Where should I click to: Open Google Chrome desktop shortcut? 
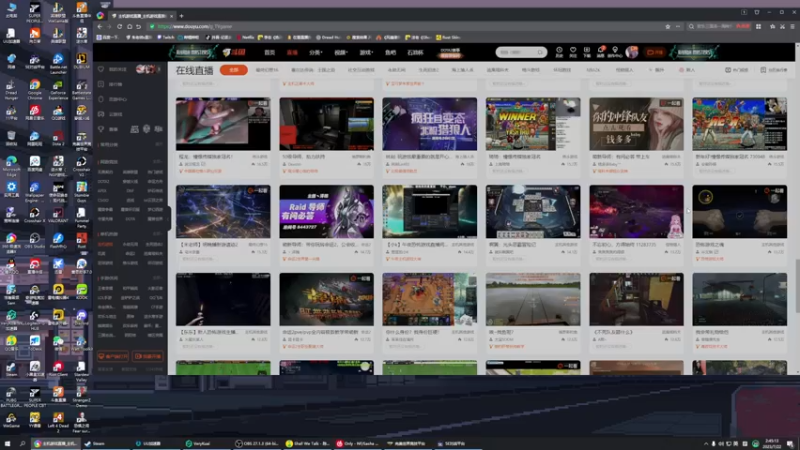click(34, 88)
